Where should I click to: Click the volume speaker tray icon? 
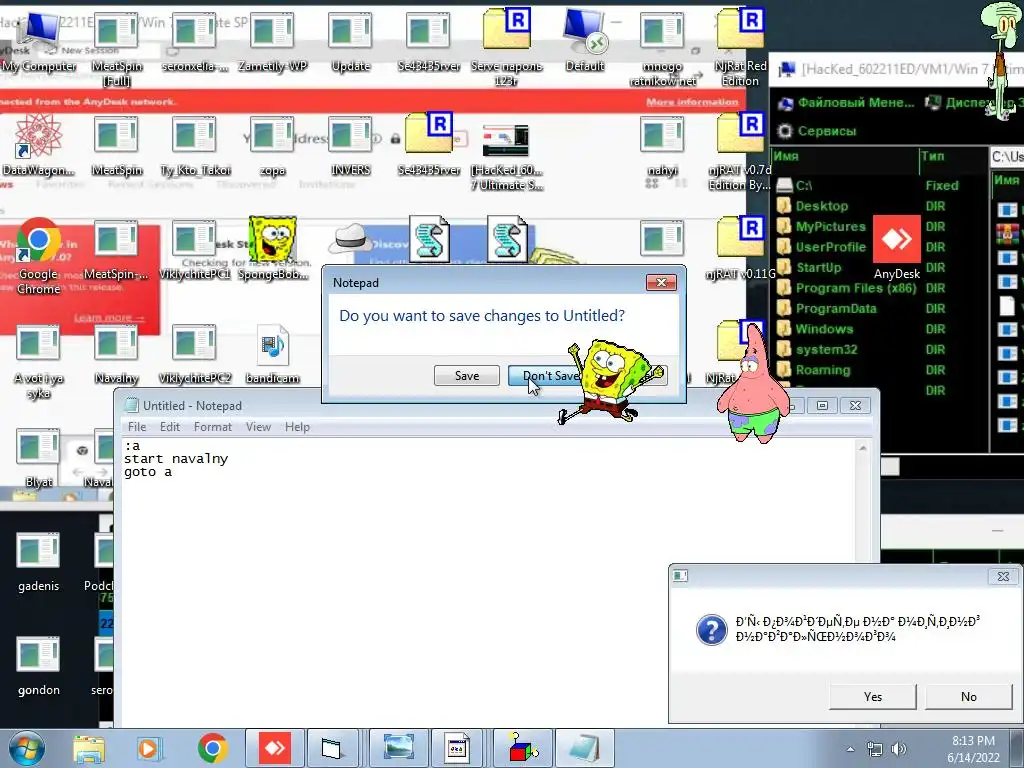[899, 749]
